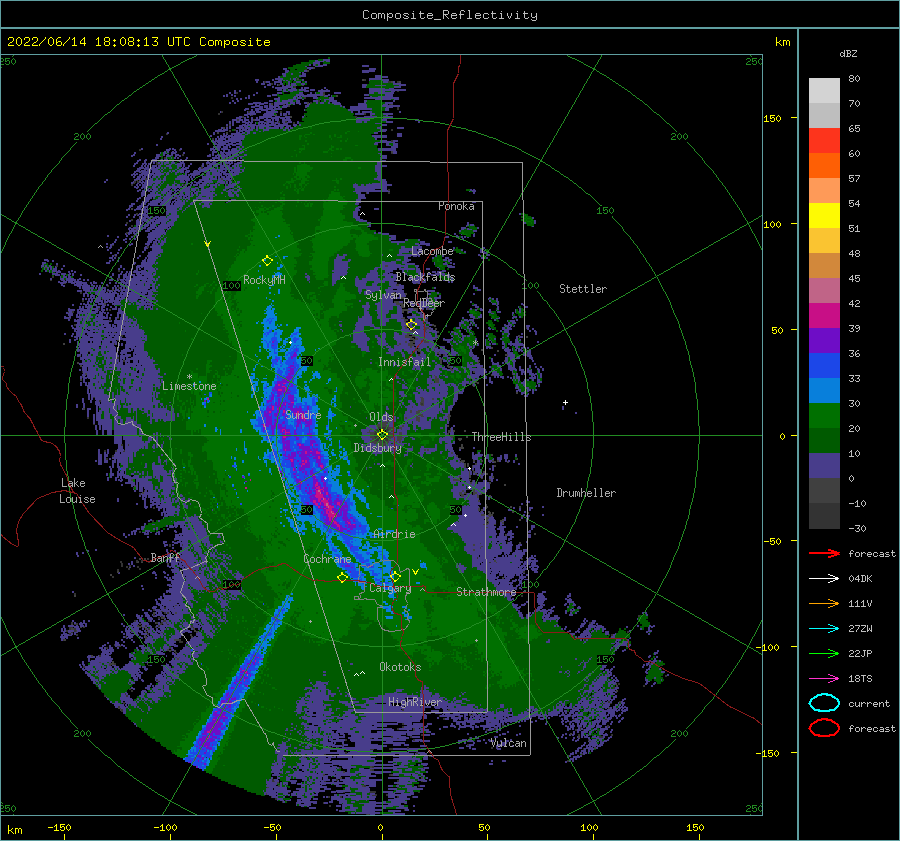Screen dimensions: 900x841
Task: Click the Didsbury city label
Action: [377, 448]
